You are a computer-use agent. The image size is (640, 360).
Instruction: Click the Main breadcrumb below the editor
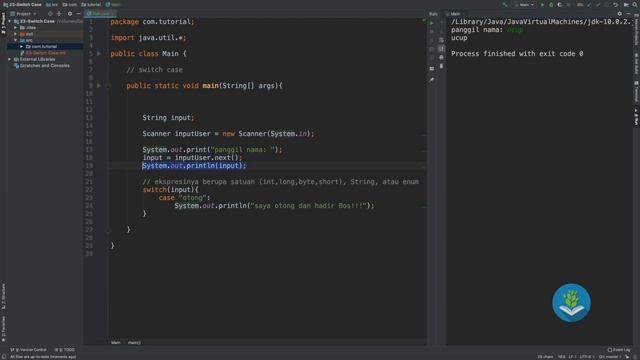[116, 342]
